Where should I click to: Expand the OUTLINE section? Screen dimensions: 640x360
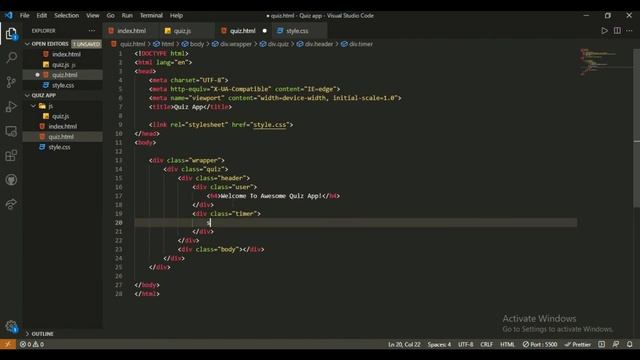[x=62, y=333]
